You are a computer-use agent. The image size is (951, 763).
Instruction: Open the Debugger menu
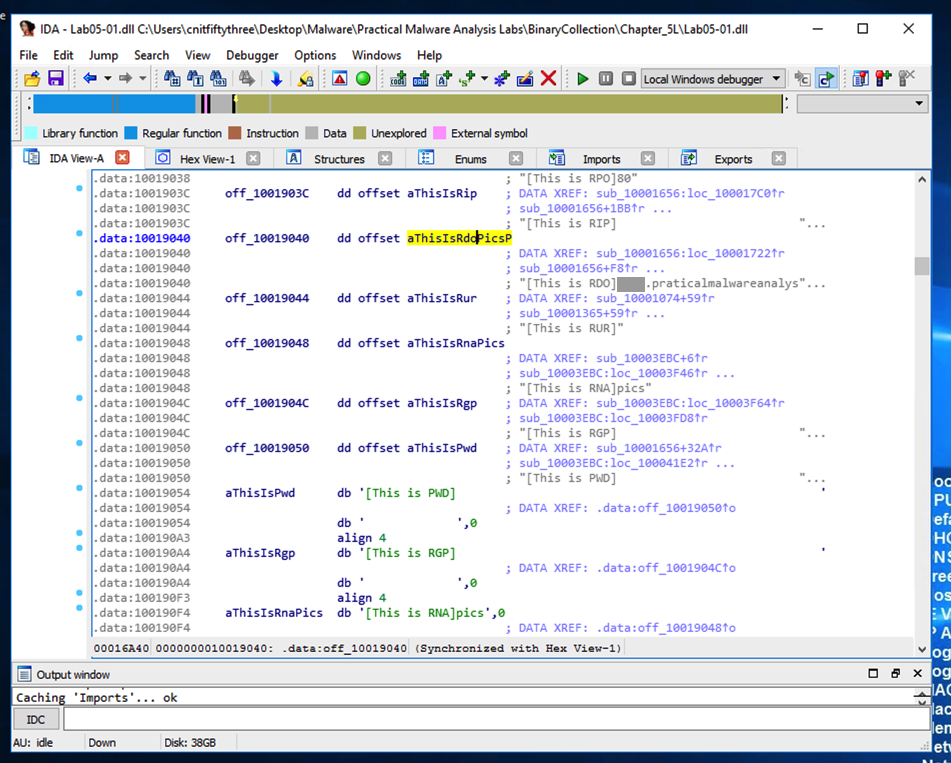(252, 55)
